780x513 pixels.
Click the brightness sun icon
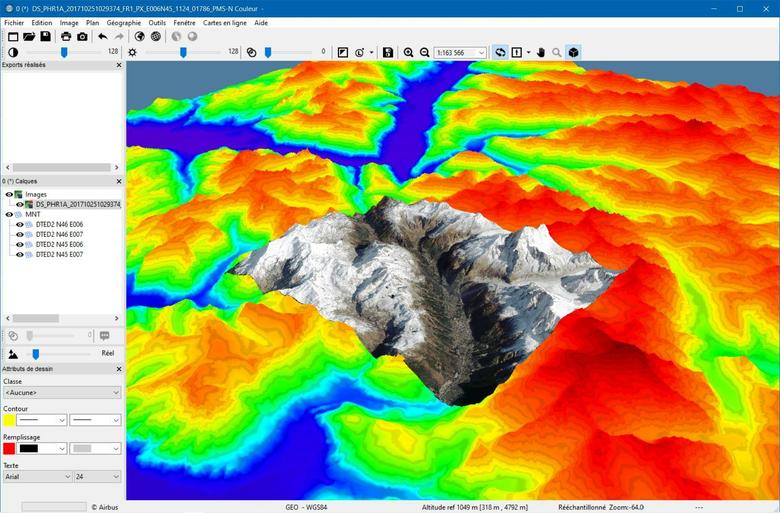click(132, 52)
